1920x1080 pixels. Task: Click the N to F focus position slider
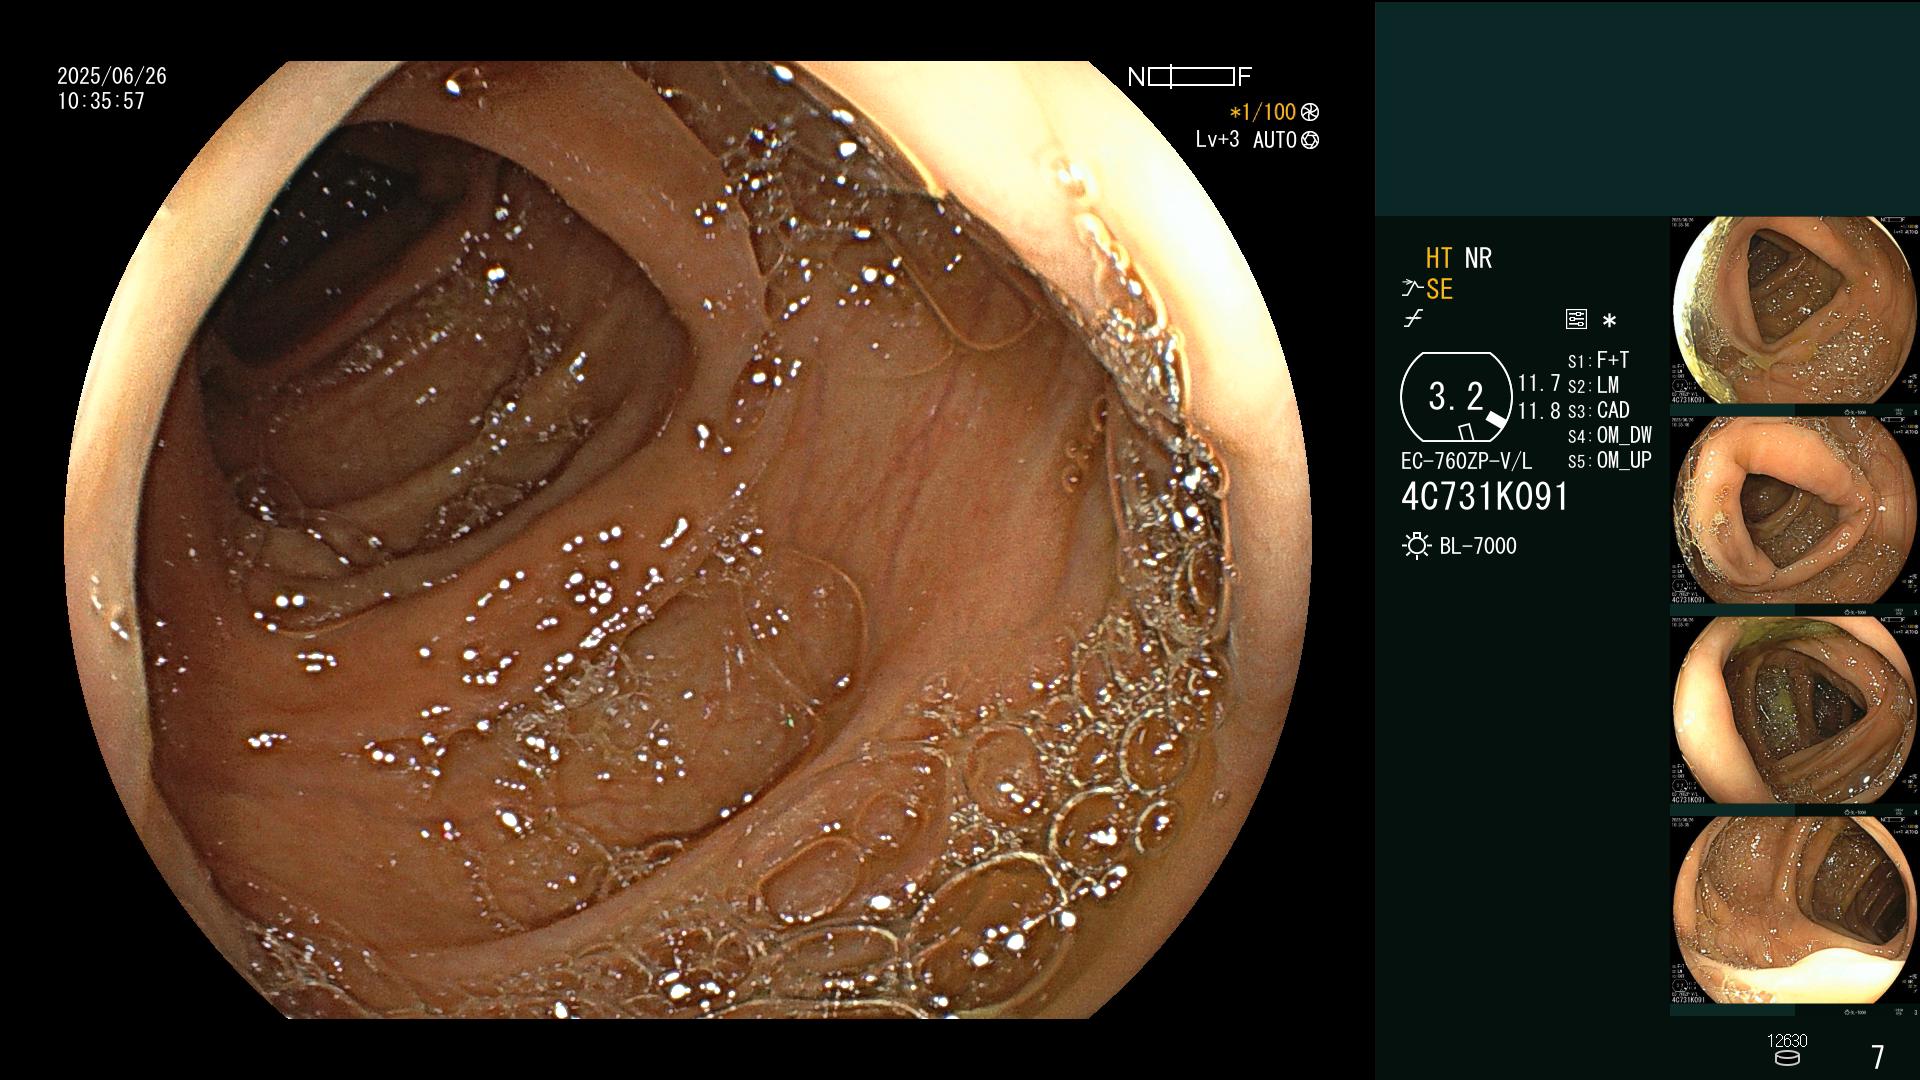pyautogui.click(x=1190, y=77)
